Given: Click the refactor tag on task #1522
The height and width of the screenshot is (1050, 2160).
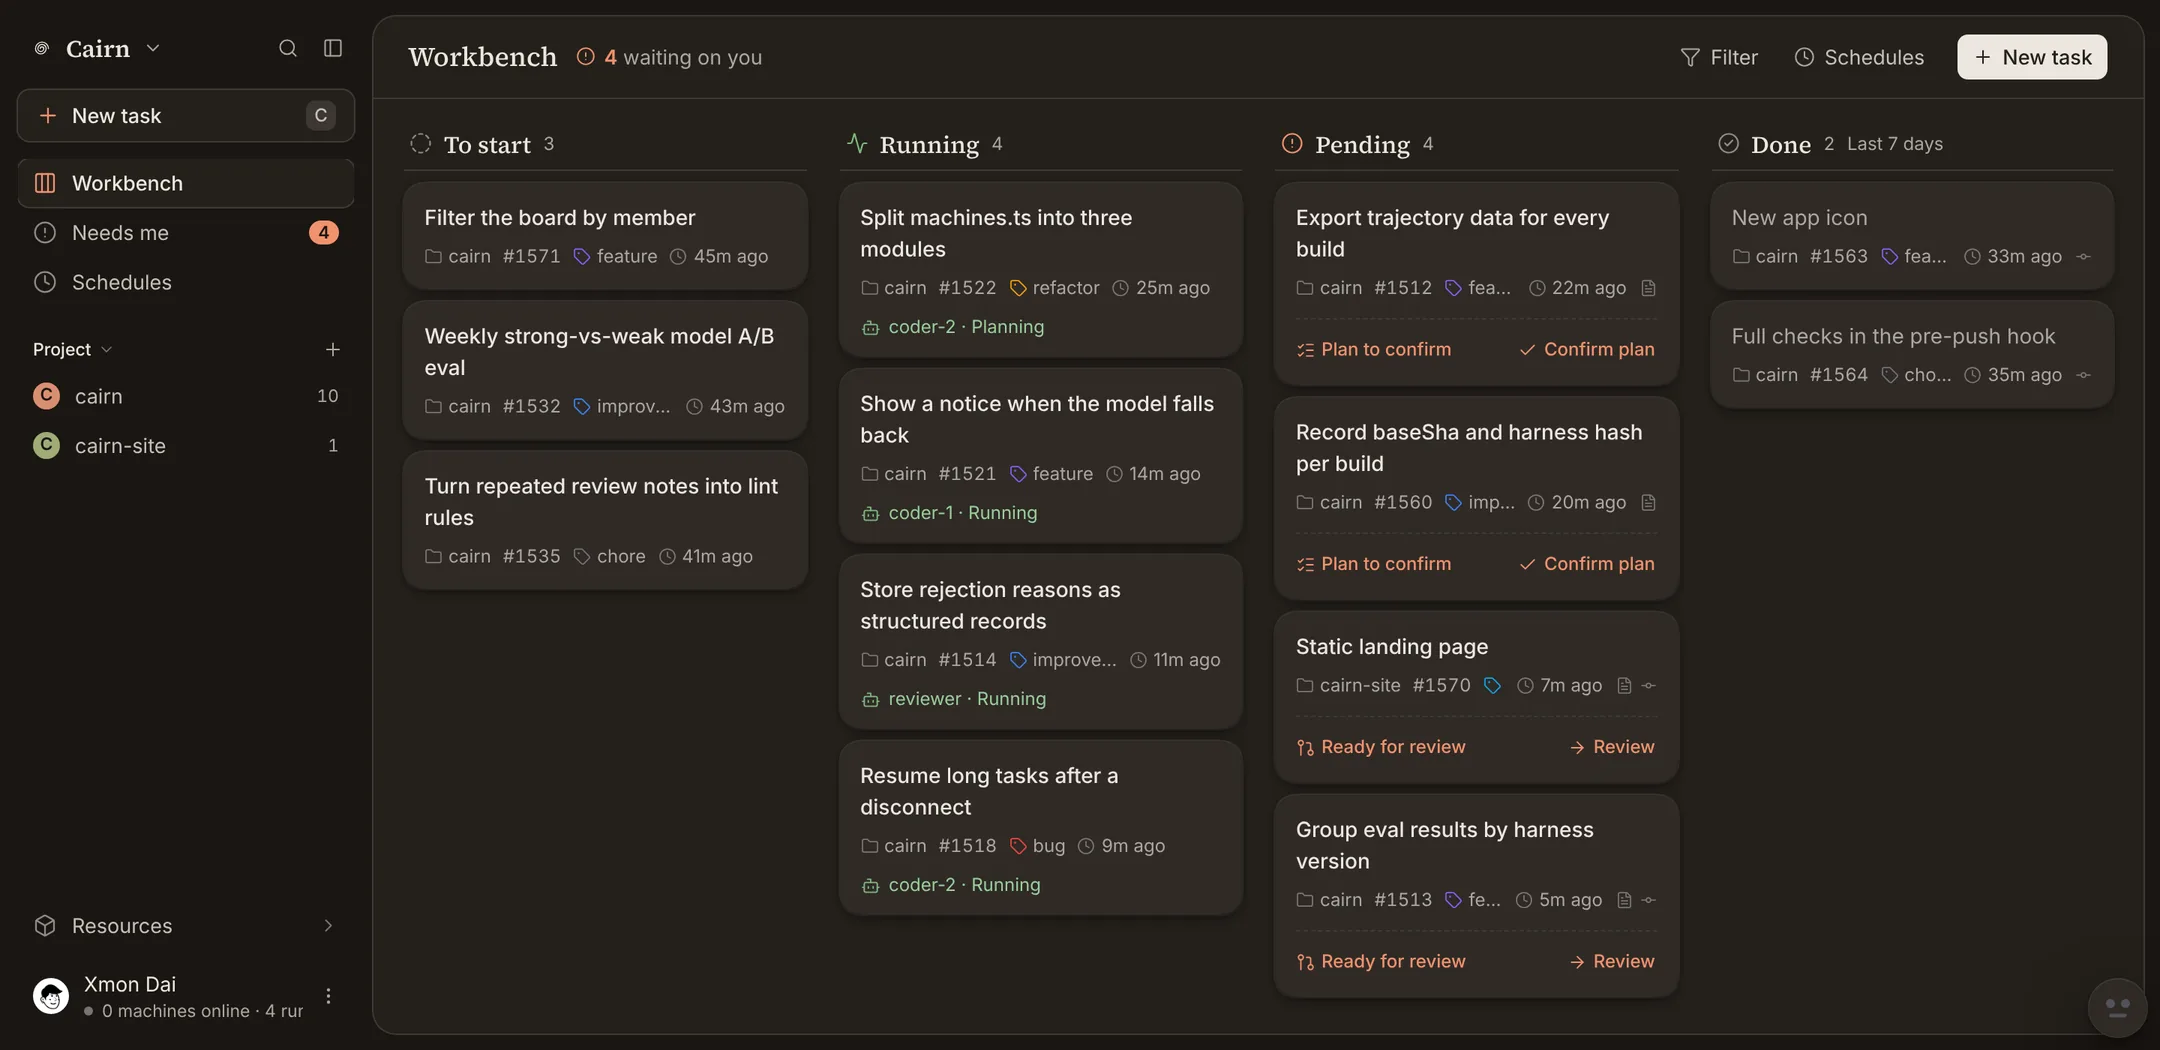Looking at the screenshot, I should 1055,288.
